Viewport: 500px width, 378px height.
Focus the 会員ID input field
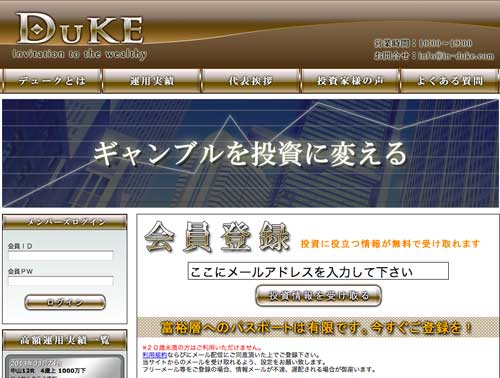(x=61, y=256)
